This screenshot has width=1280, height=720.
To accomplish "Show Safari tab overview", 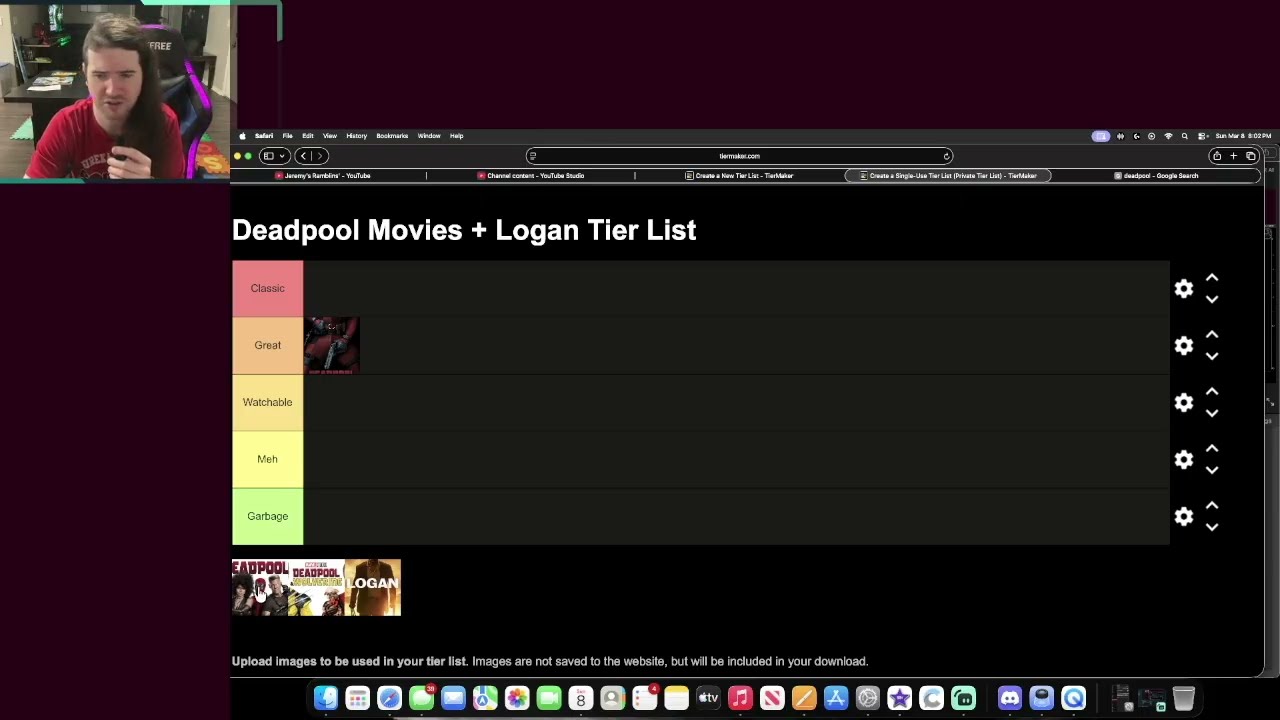I will 1251,156.
